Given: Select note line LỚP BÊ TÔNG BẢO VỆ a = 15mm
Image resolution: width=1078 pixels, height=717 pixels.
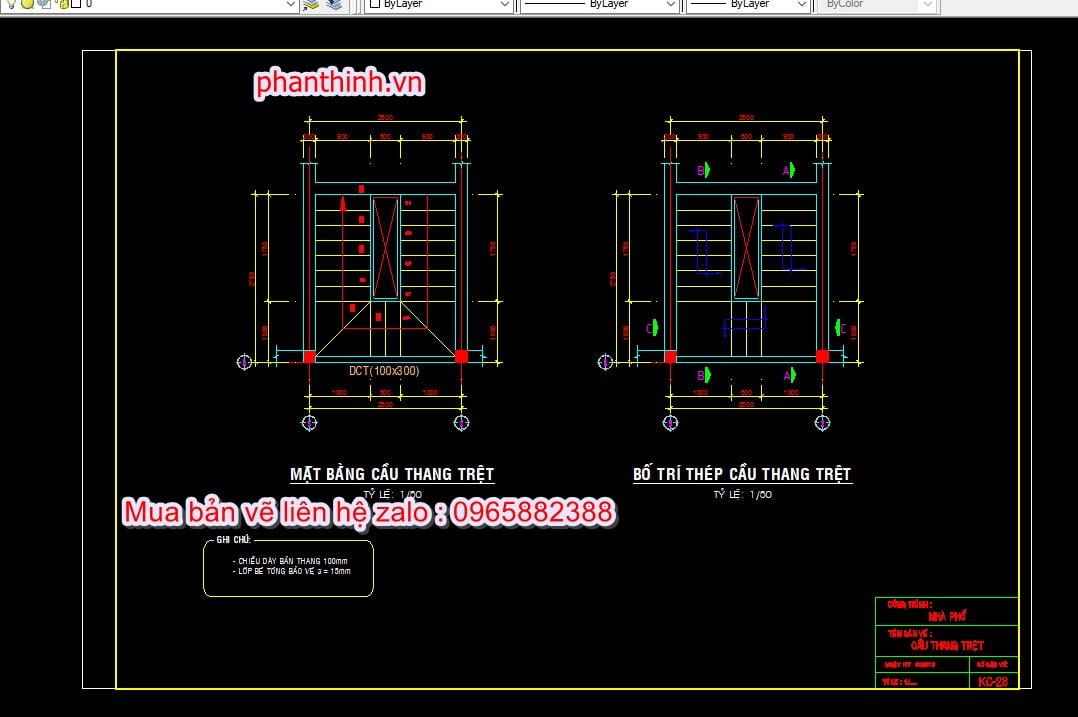Looking at the screenshot, I should [292, 571].
